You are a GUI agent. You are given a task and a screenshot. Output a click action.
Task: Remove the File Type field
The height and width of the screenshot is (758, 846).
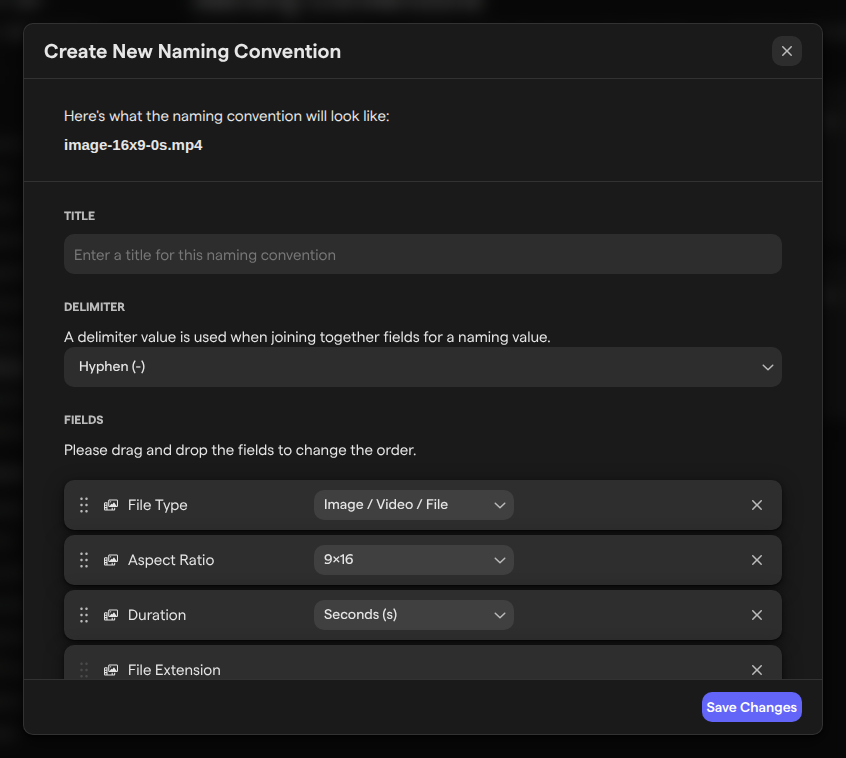coord(756,505)
